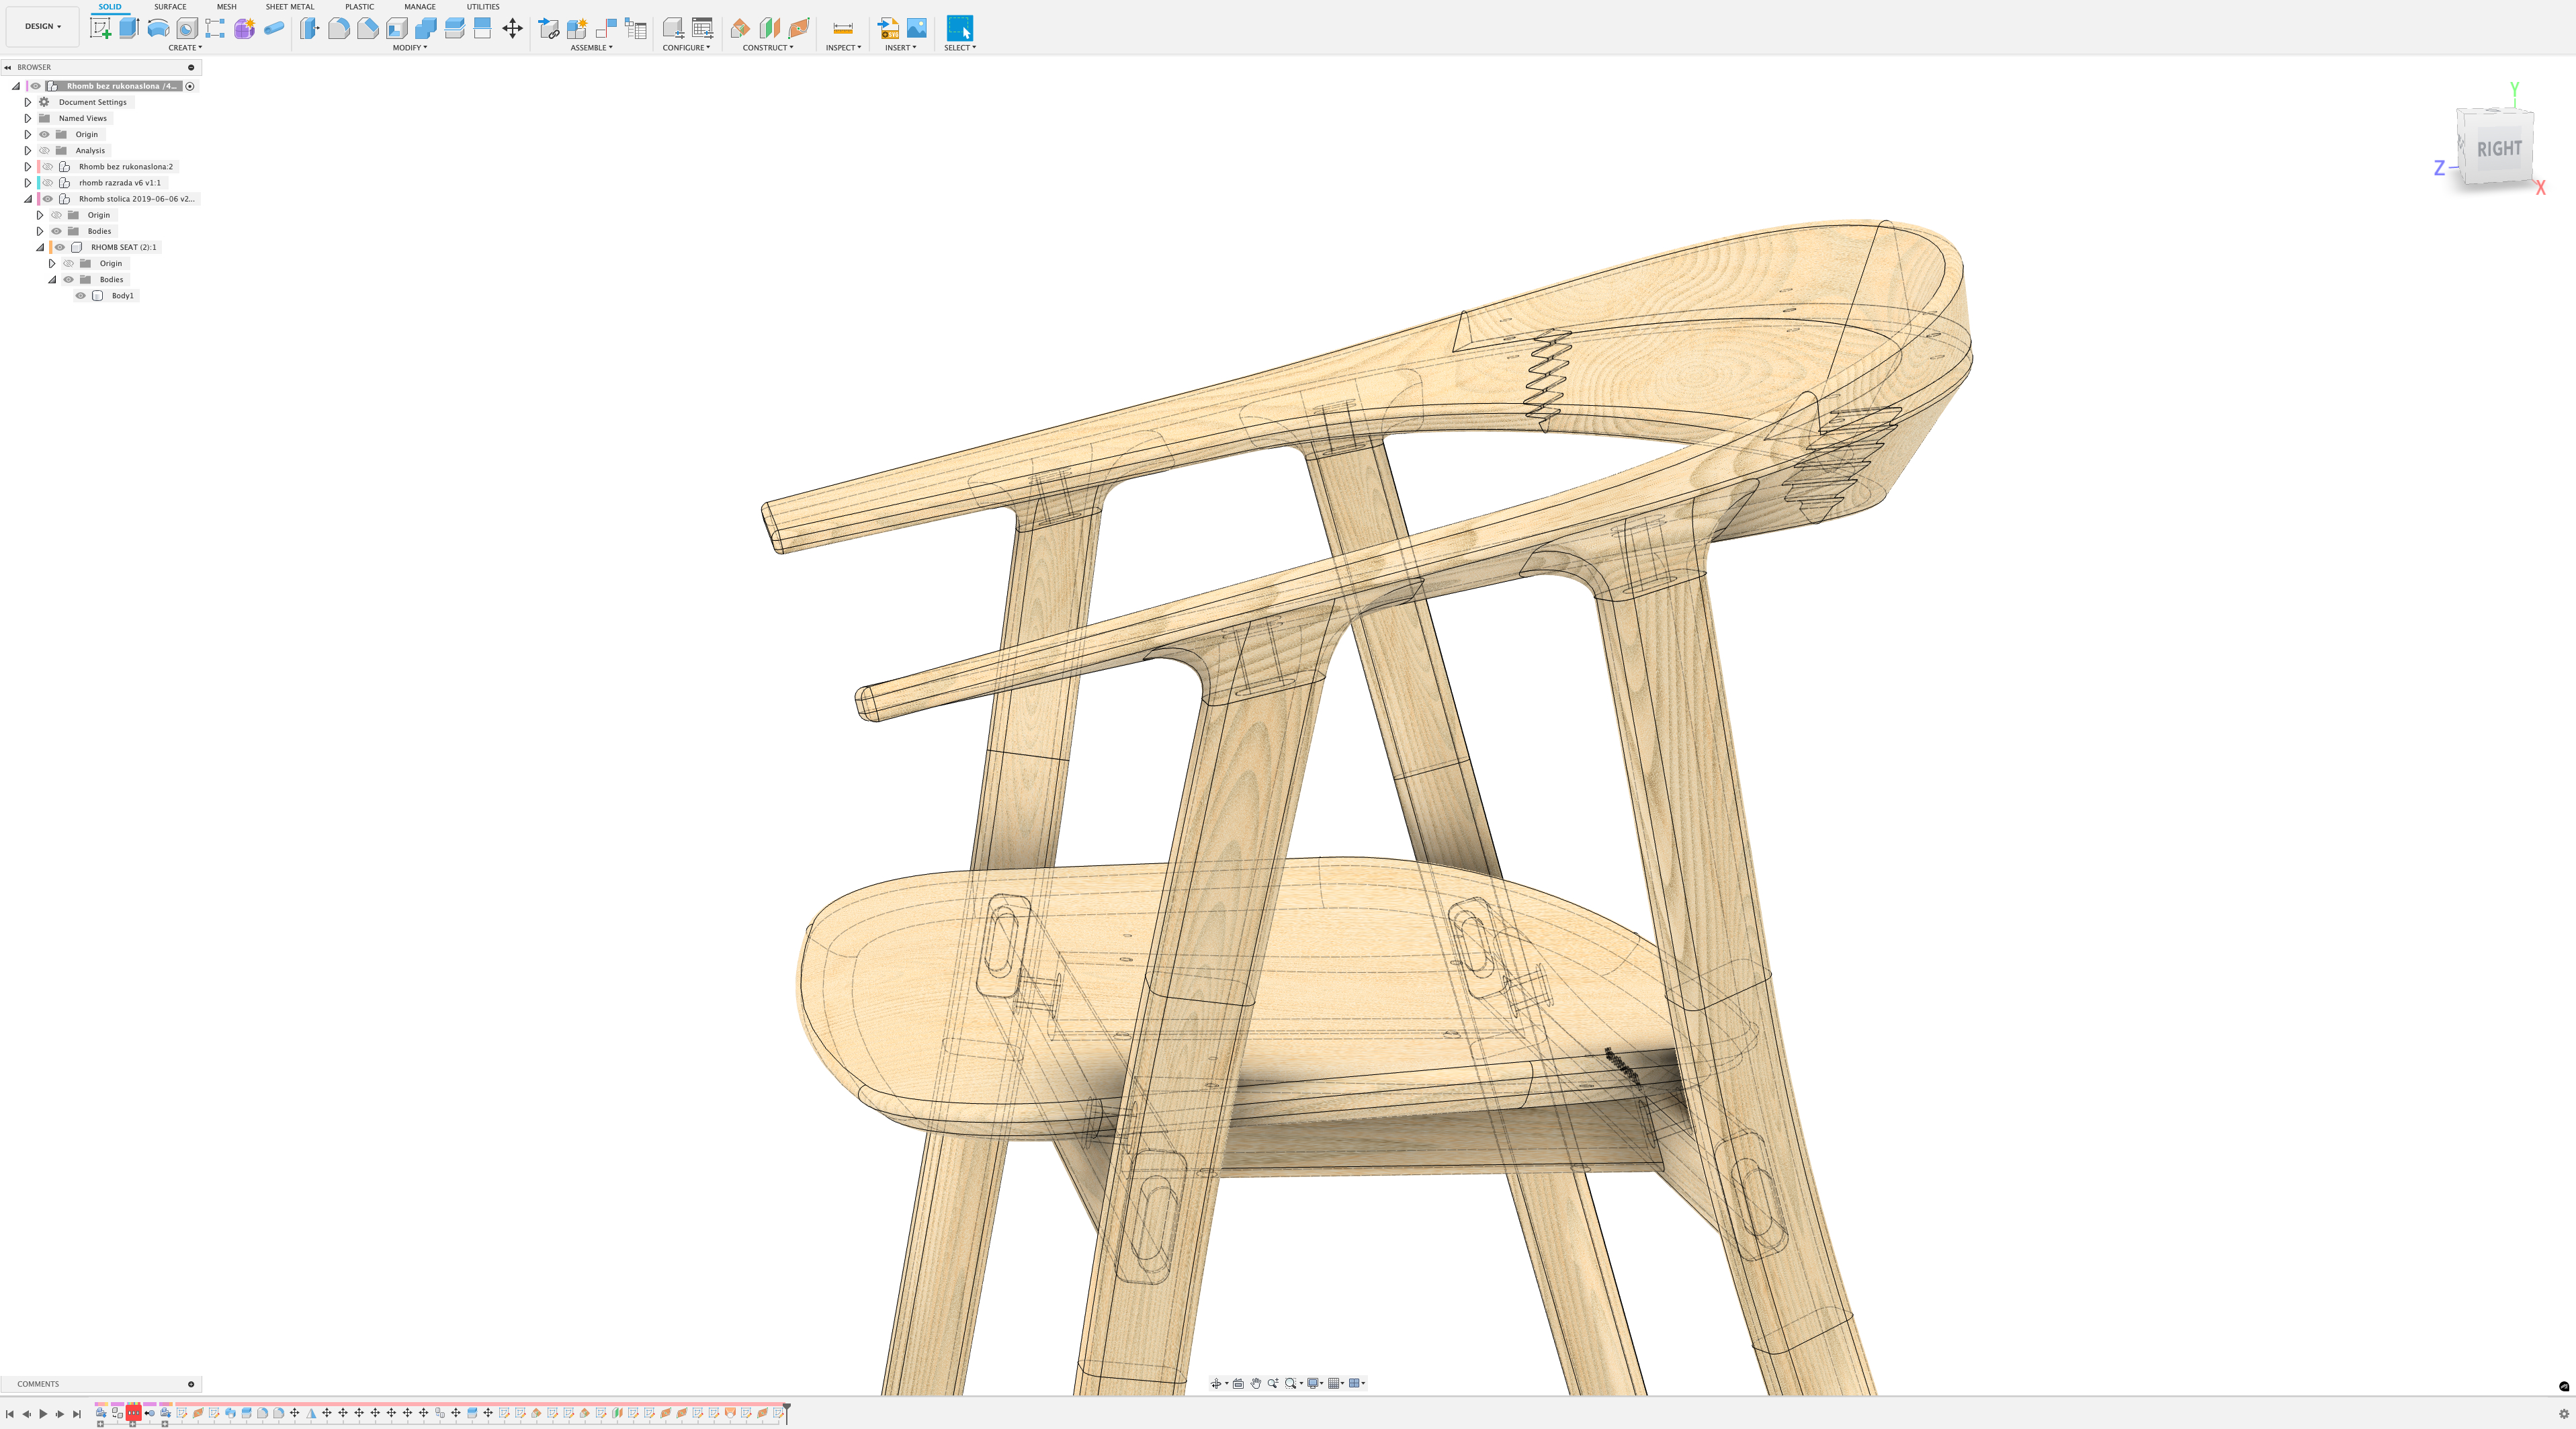Click the Create Sketch icon
Image resolution: width=2576 pixels, height=1429 pixels.
click(100, 28)
